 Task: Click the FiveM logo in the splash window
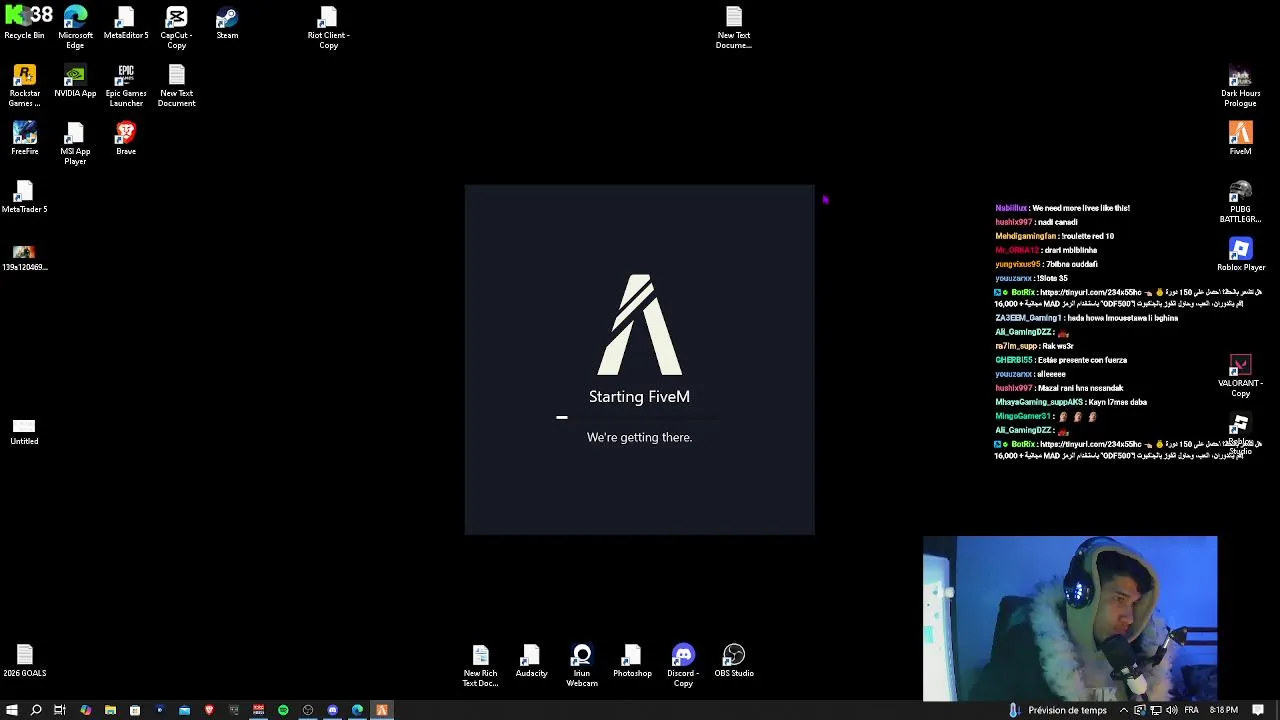[639, 324]
